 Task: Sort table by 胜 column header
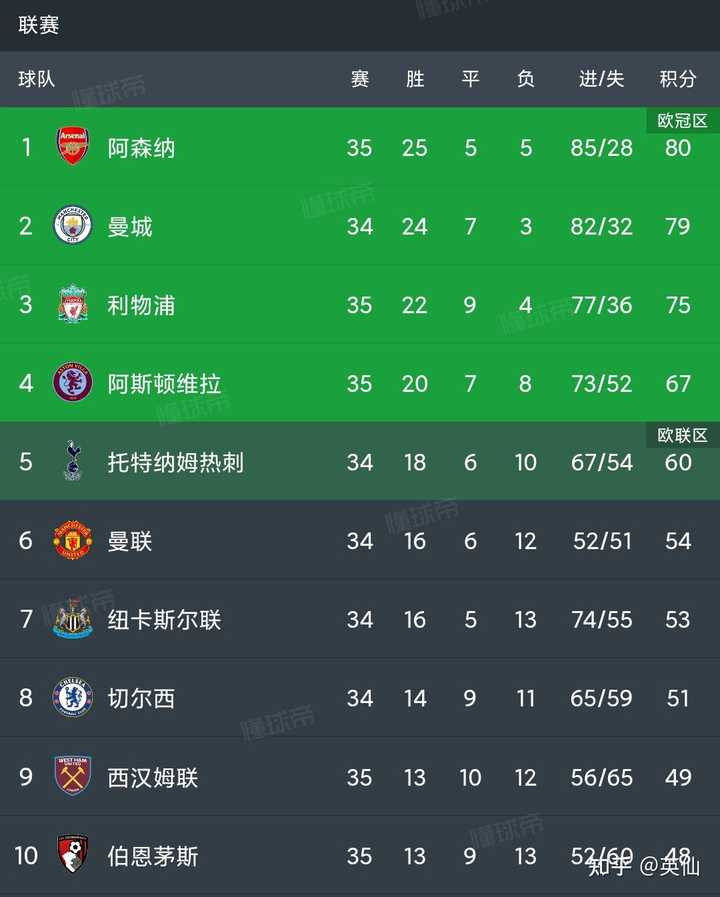[415, 79]
